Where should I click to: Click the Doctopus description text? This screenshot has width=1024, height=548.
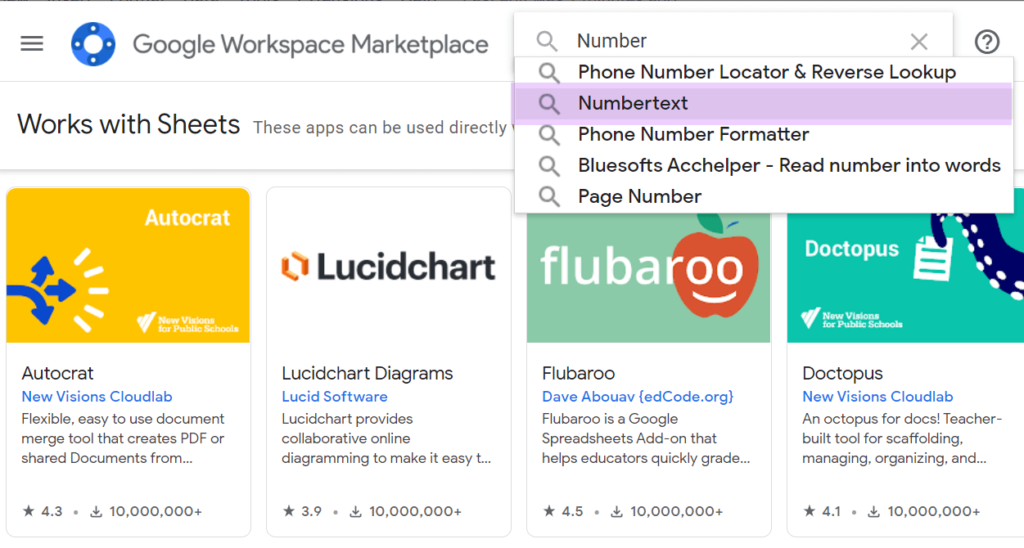pos(902,438)
